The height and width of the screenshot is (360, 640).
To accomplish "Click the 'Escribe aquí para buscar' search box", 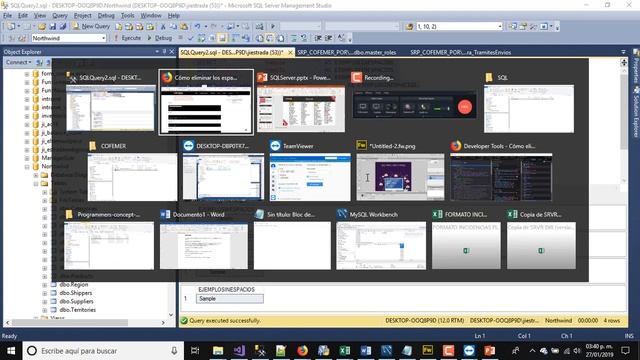I will [102, 351].
